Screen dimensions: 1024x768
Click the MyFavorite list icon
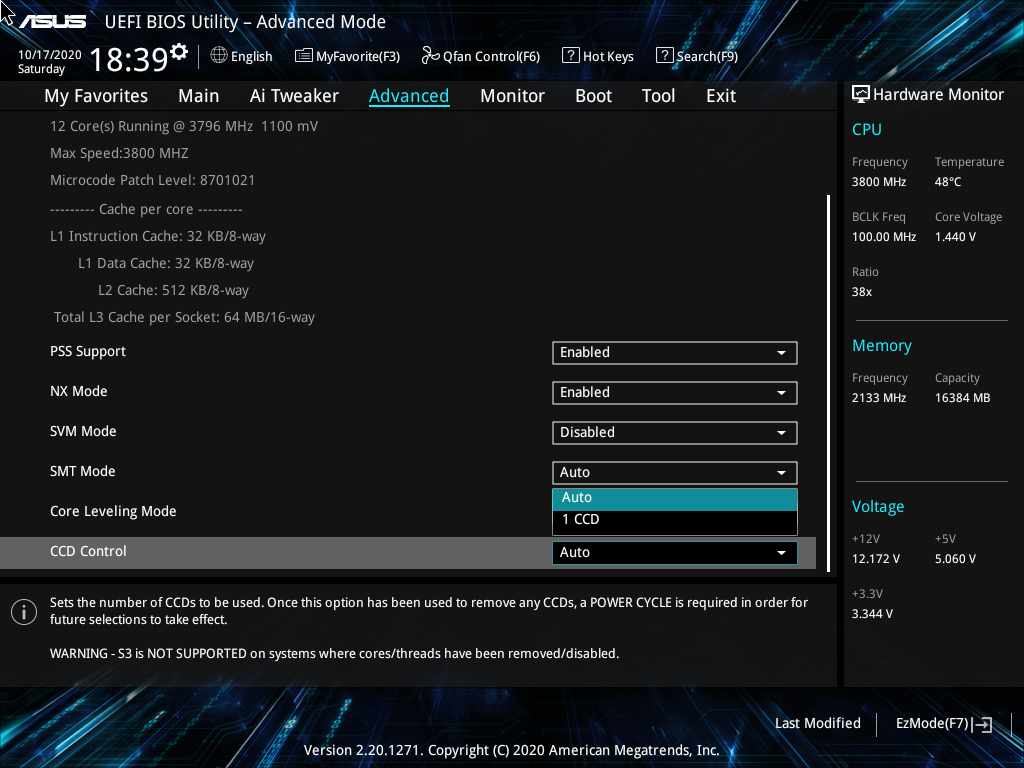coord(303,56)
